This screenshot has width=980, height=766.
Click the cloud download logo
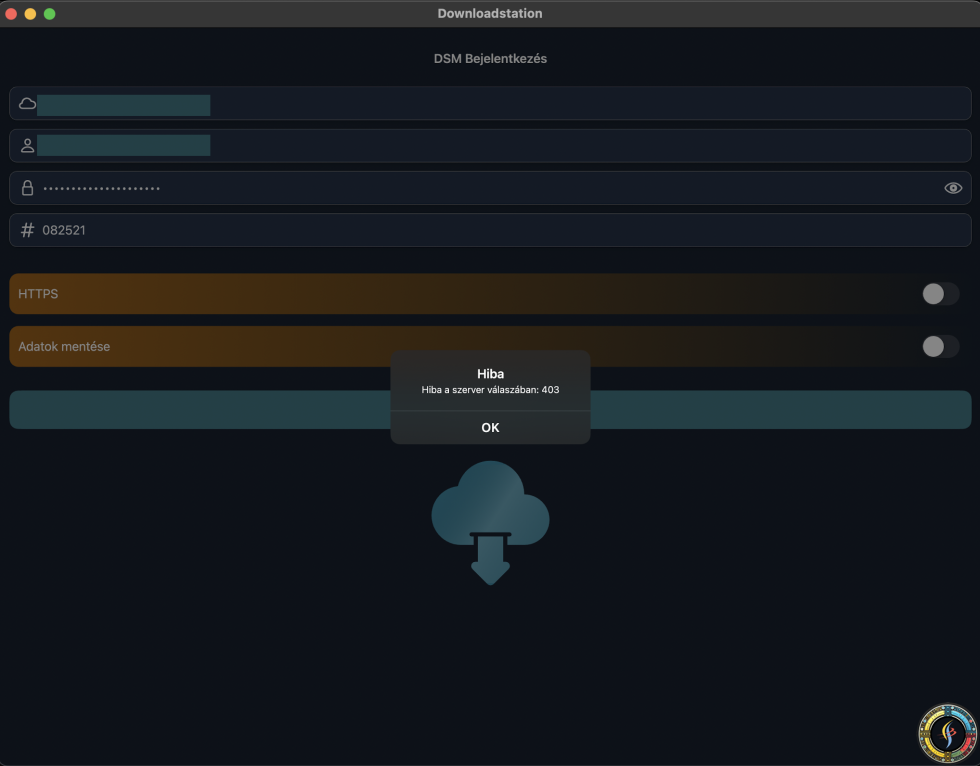coord(490,521)
